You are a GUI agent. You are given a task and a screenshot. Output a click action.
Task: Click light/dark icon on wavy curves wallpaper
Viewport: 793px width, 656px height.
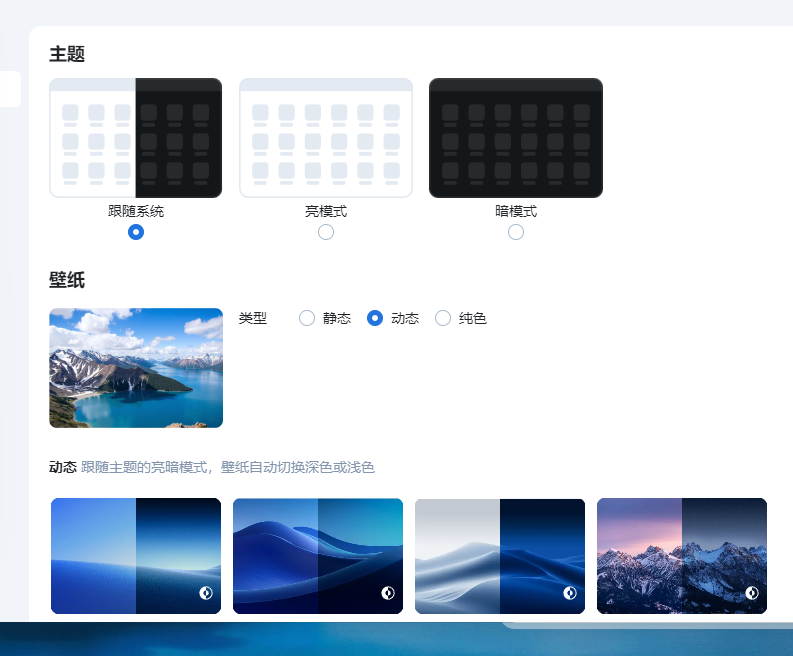[x=388, y=593]
